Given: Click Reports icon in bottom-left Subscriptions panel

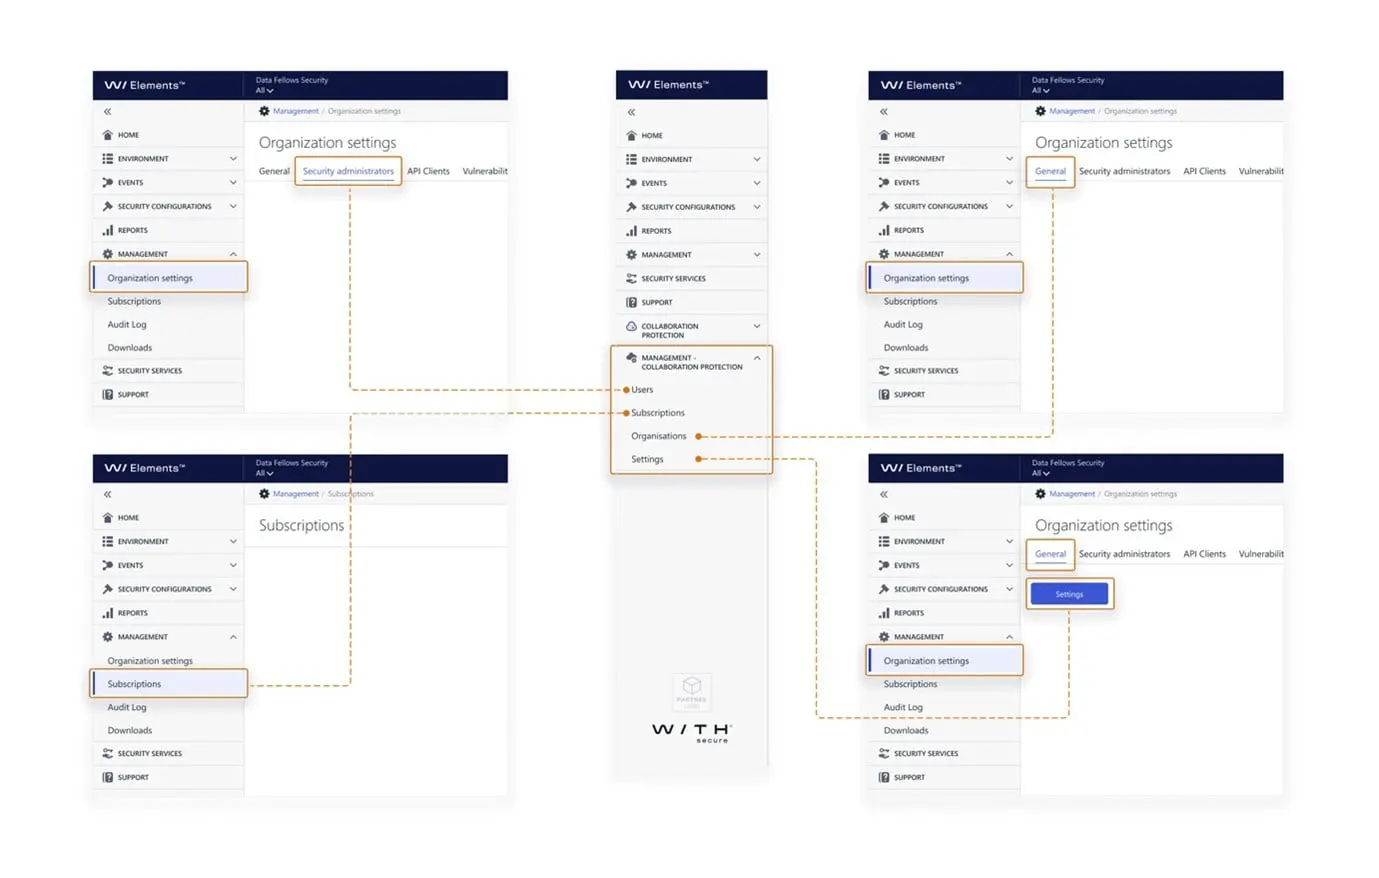Looking at the screenshot, I should pyautogui.click(x=107, y=613).
